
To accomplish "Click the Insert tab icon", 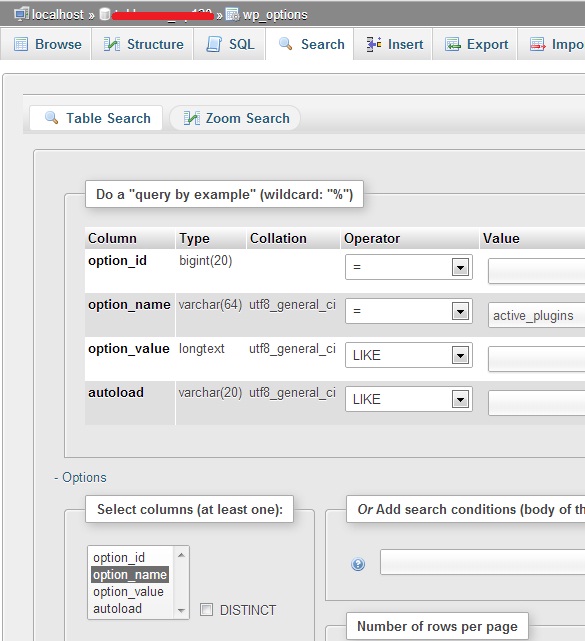I will [374, 44].
